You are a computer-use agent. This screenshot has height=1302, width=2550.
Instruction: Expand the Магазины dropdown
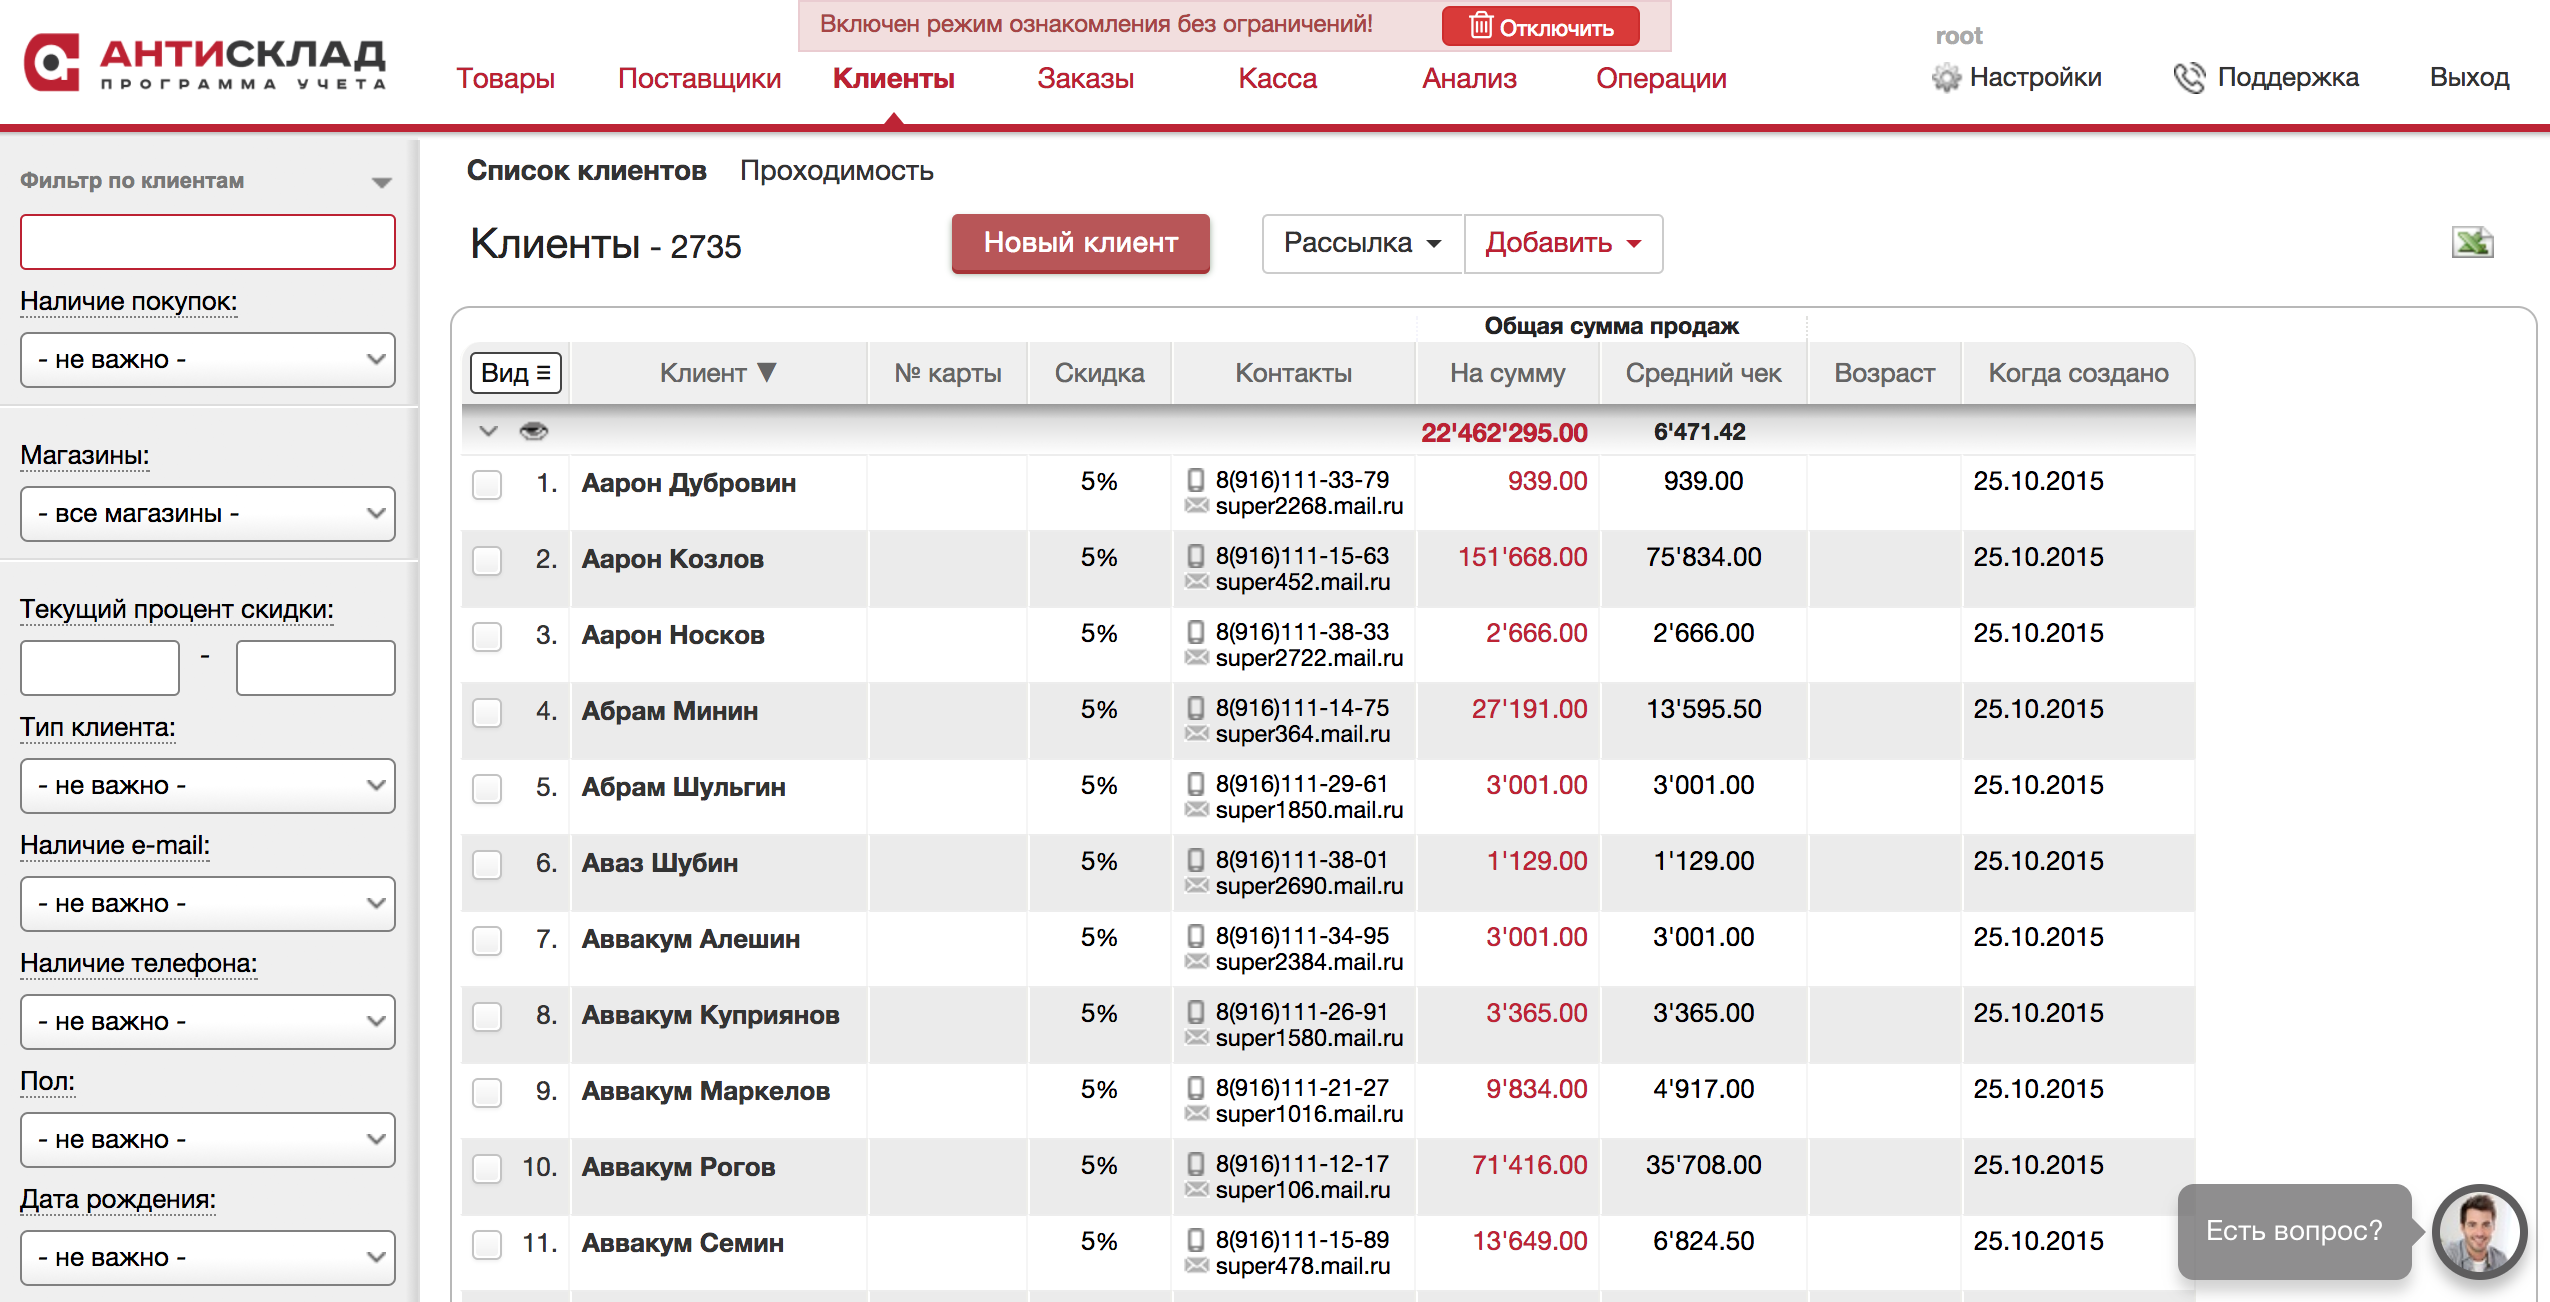coord(208,514)
